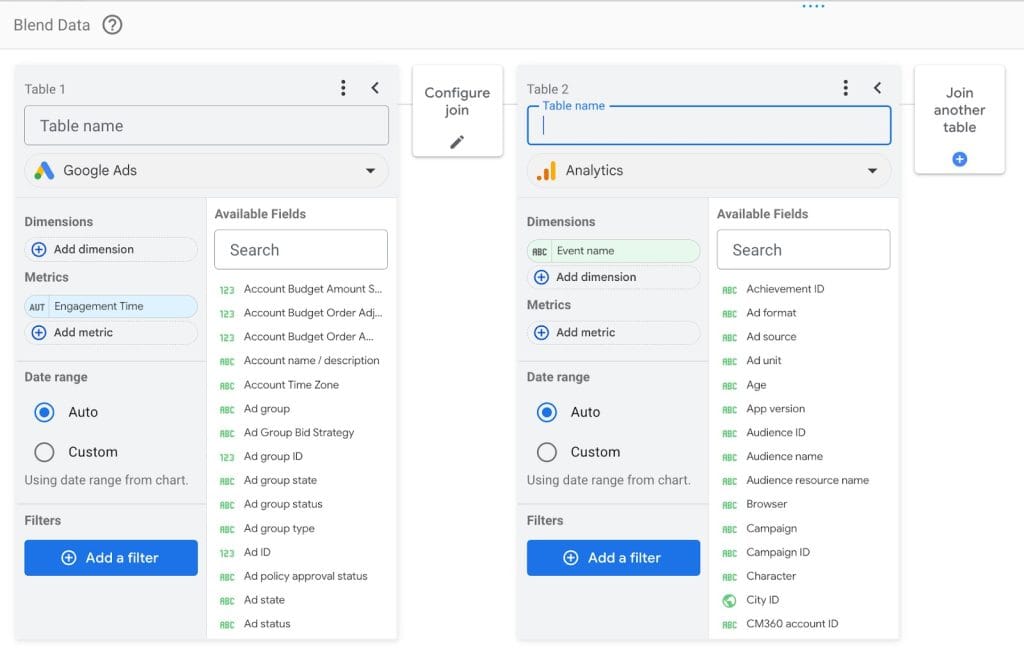This screenshot has width=1024, height=654.
Task: Click the text type icon beside Browser
Action: coord(729,506)
